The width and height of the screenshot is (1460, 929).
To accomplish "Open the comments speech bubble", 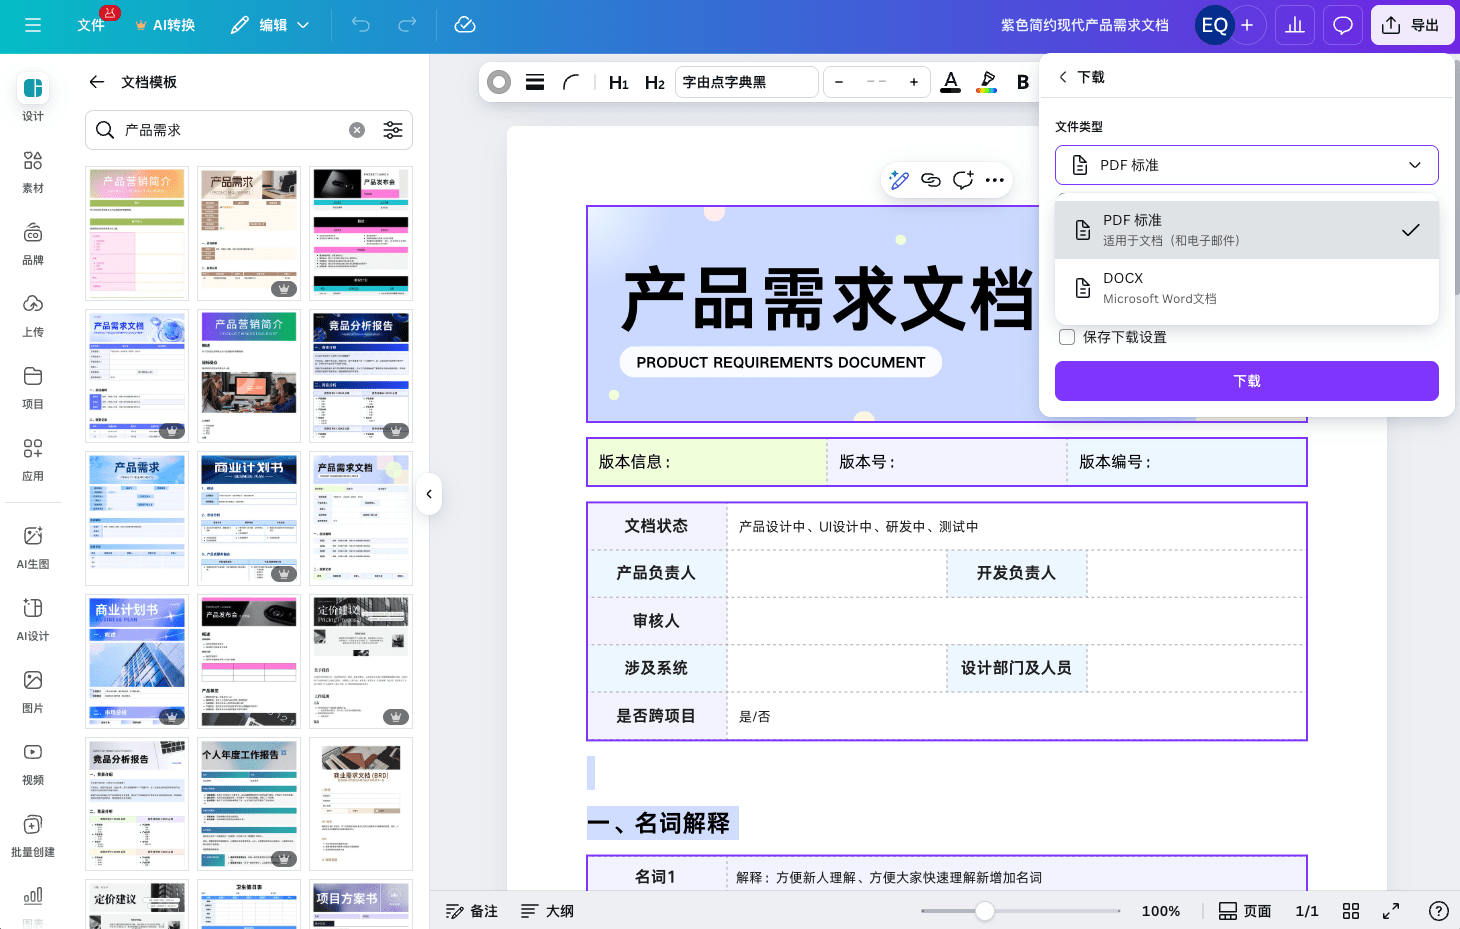I will coord(1343,25).
